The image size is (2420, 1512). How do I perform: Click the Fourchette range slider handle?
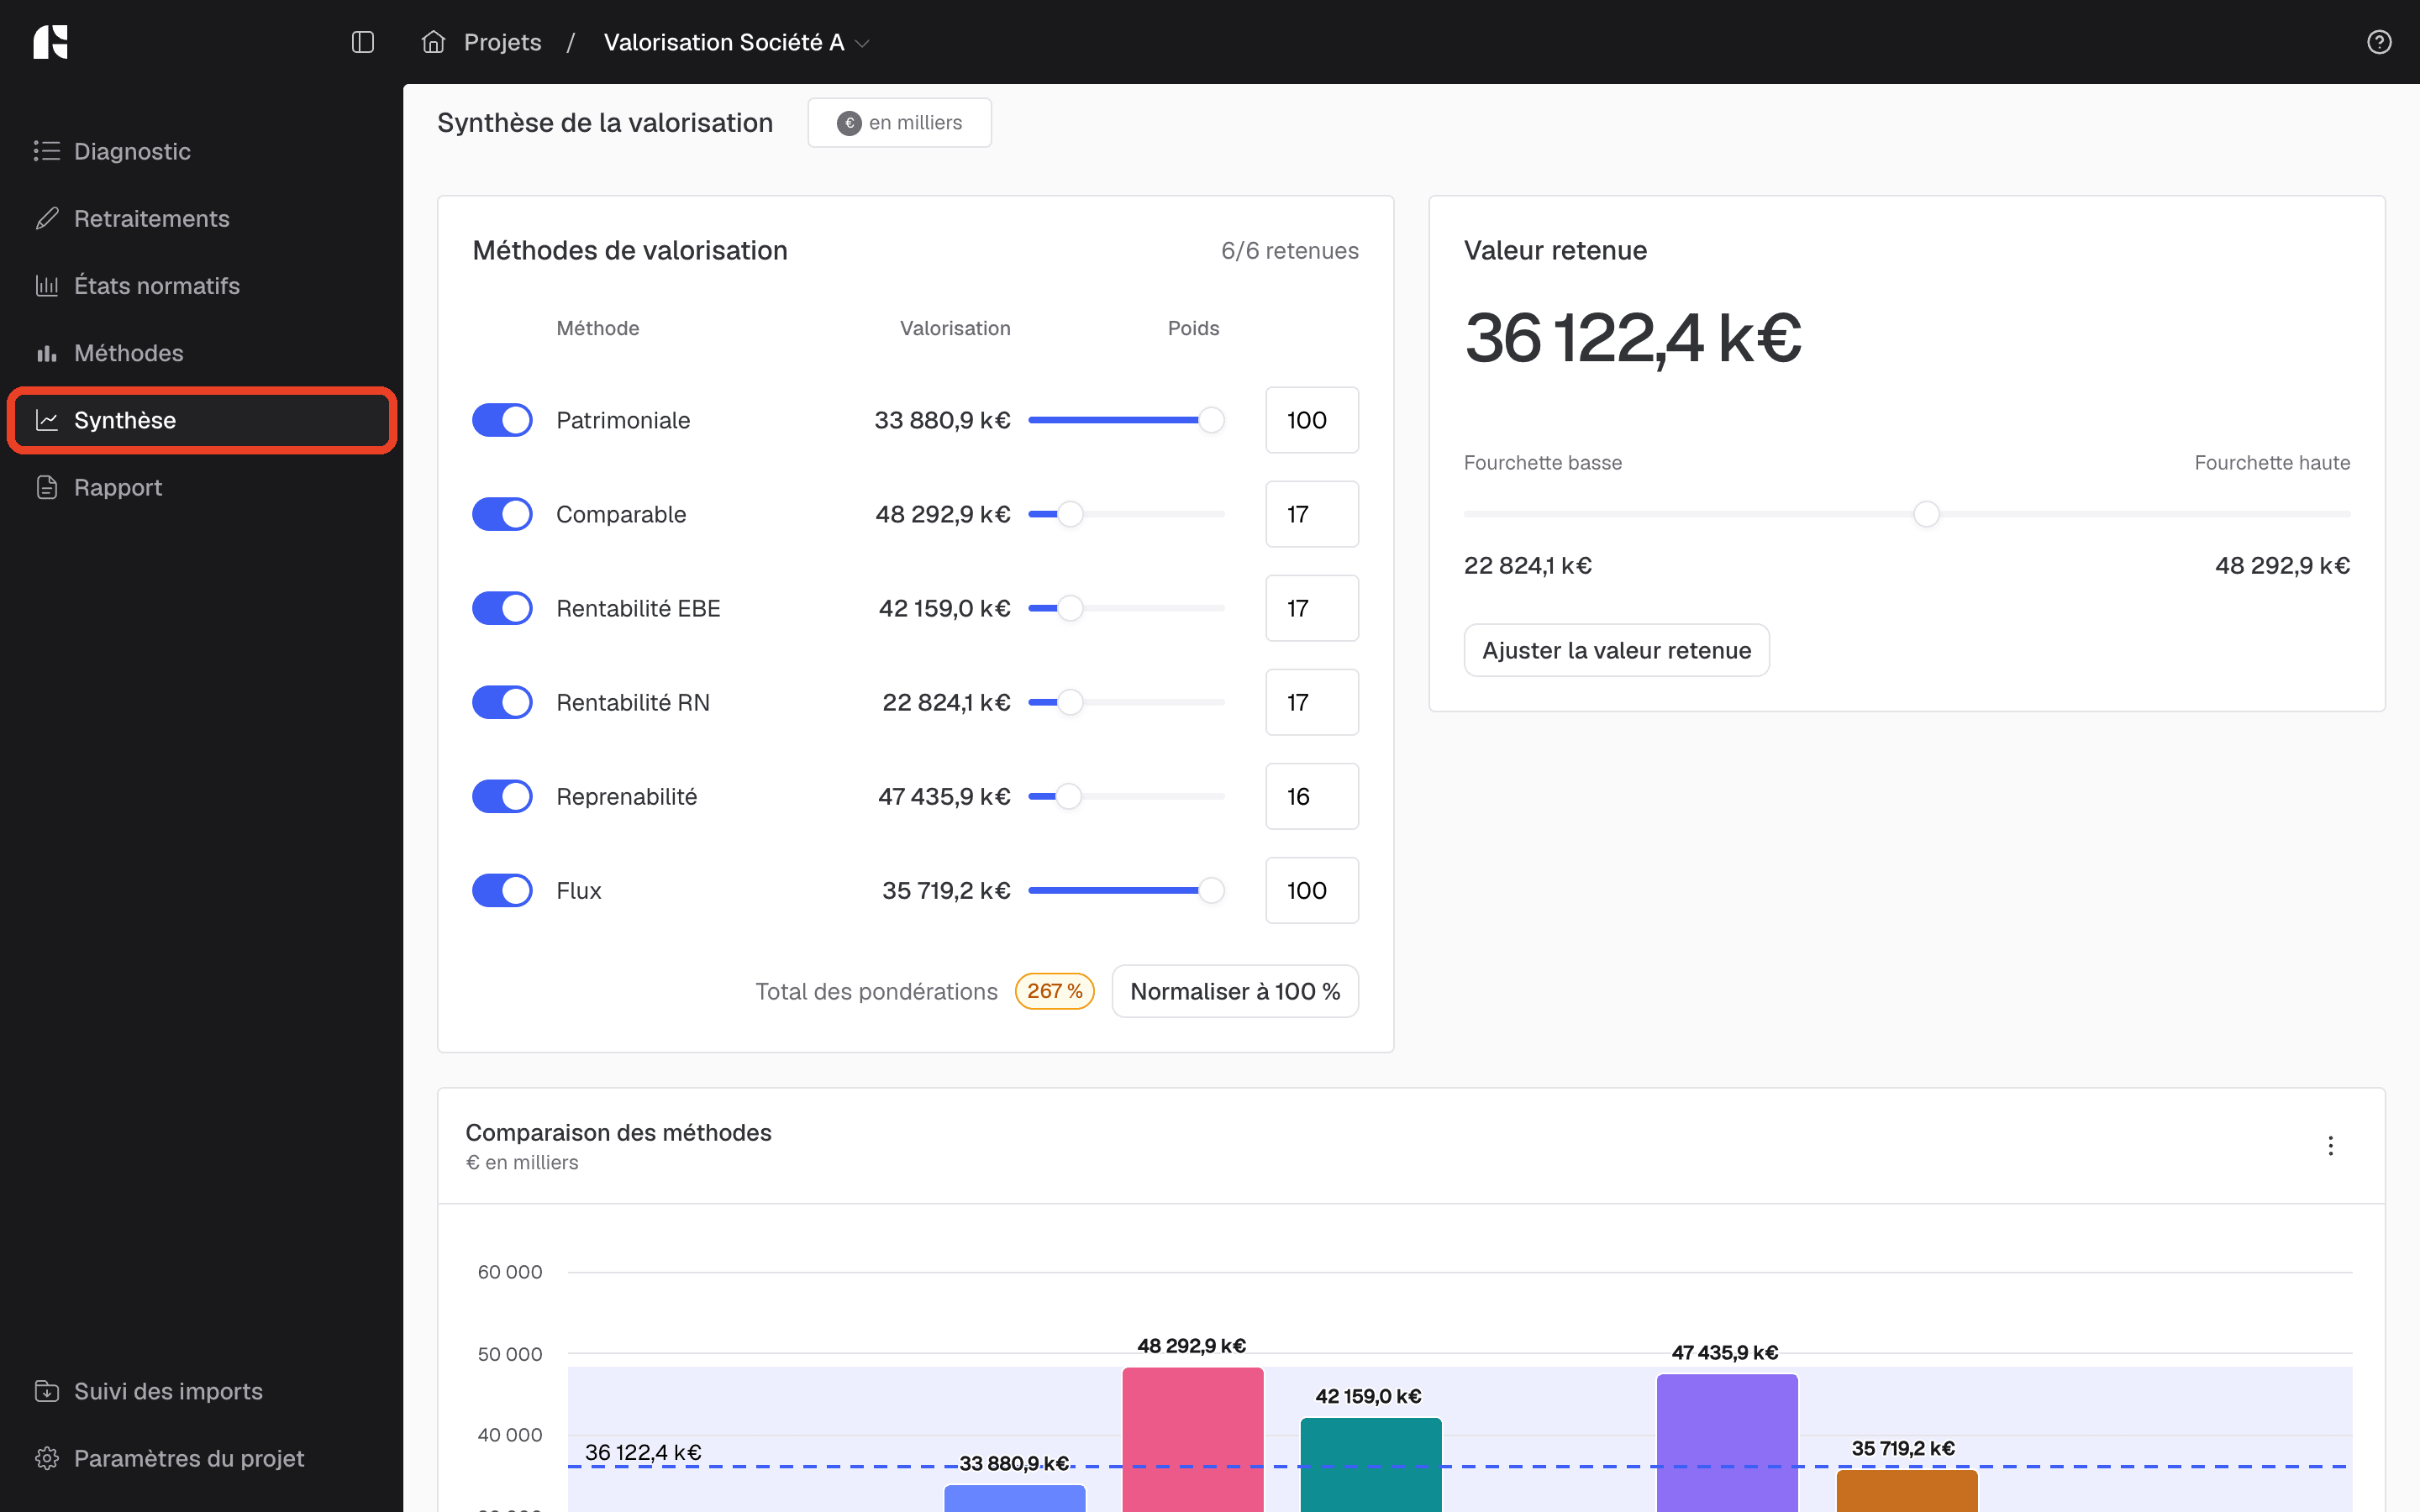point(1926,514)
